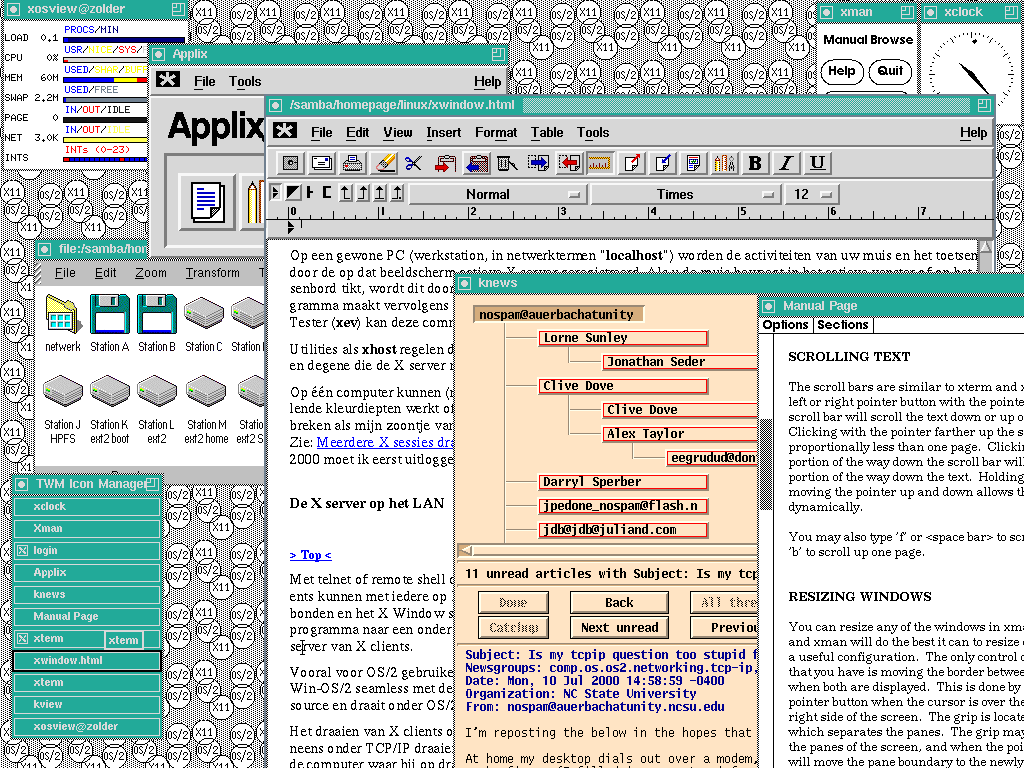Select kview entry in TWM Icon Manager

pyautogui.click(x=87, y=704)
